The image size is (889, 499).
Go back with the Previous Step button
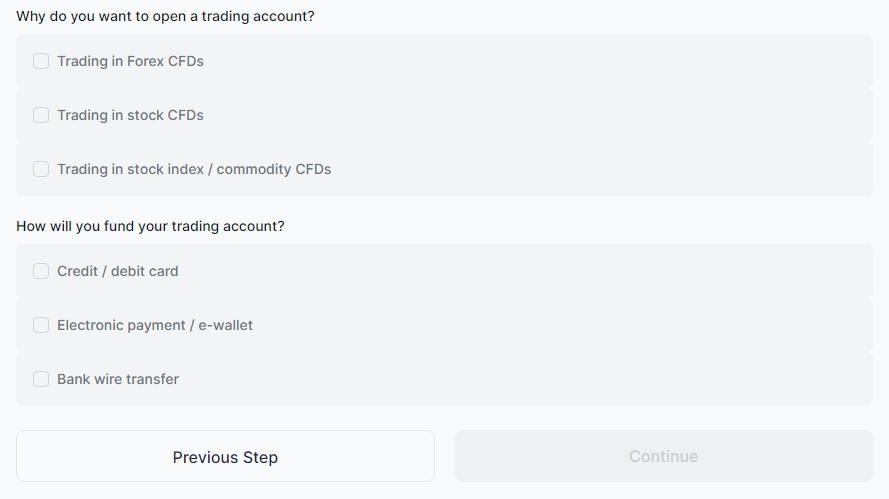pos(225,457)
